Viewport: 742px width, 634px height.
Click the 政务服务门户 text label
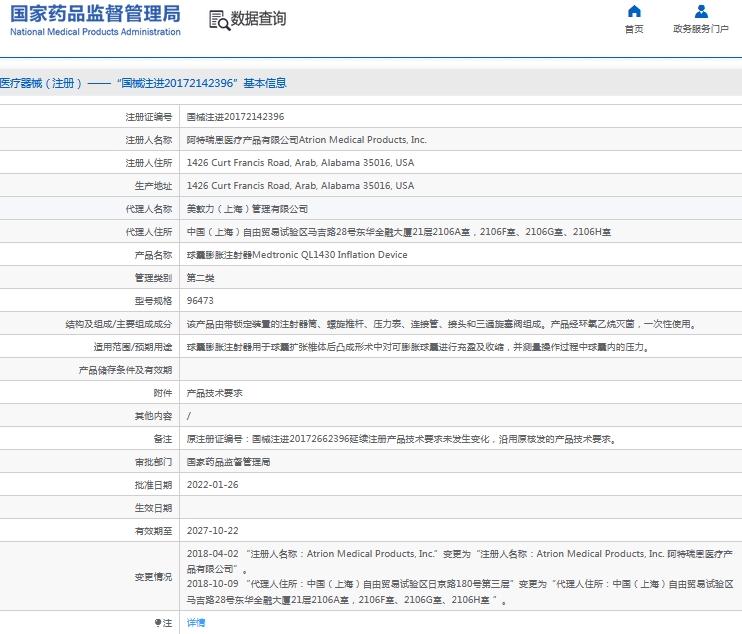pos(701,29)
